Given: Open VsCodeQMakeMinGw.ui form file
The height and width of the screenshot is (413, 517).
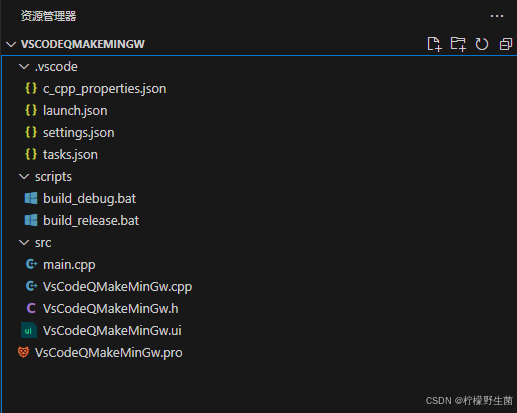Looking at the screenshot, I should [112, 331].
